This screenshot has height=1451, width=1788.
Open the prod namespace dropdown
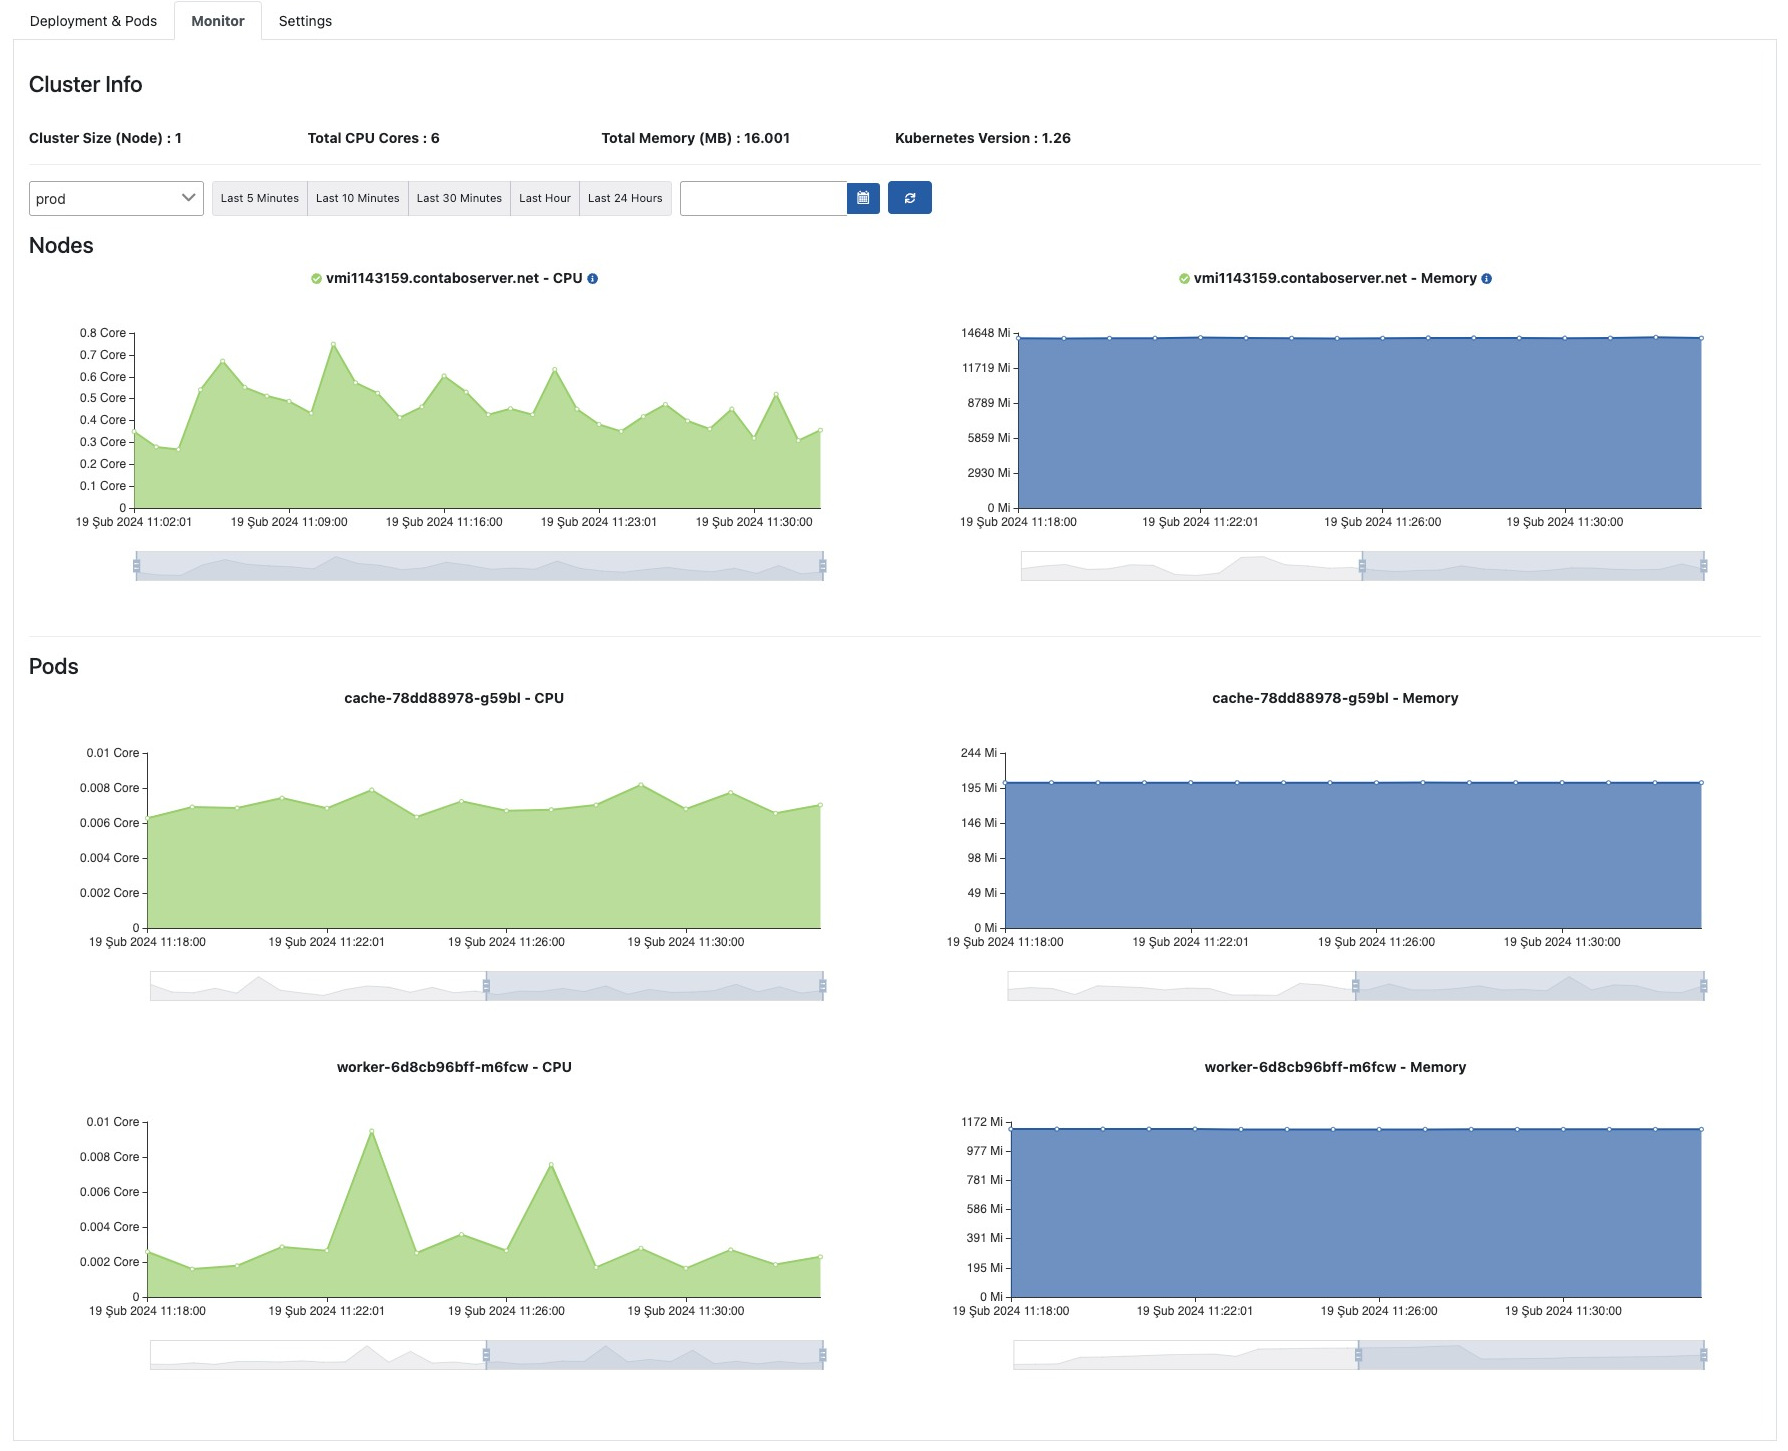coord(116,198)
